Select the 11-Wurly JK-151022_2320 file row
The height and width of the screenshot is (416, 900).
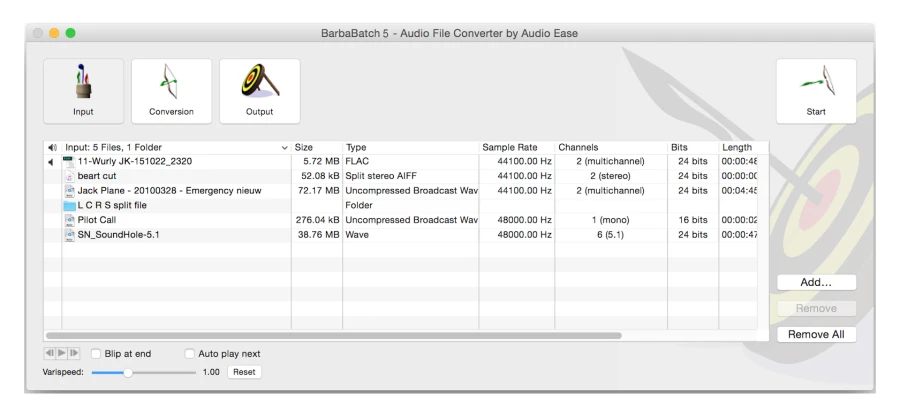401,162
